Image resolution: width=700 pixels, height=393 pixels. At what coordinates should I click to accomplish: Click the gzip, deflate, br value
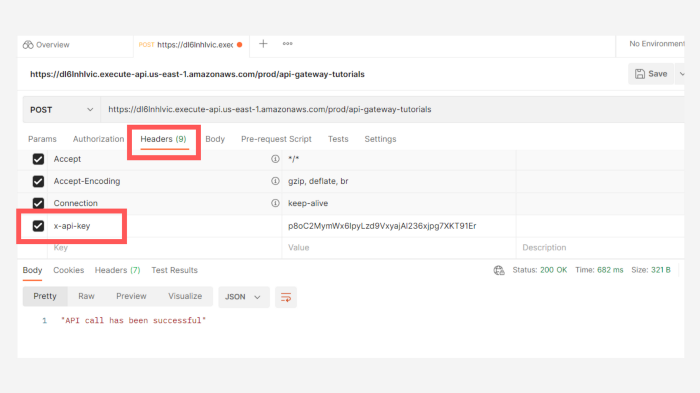[318, 181]
